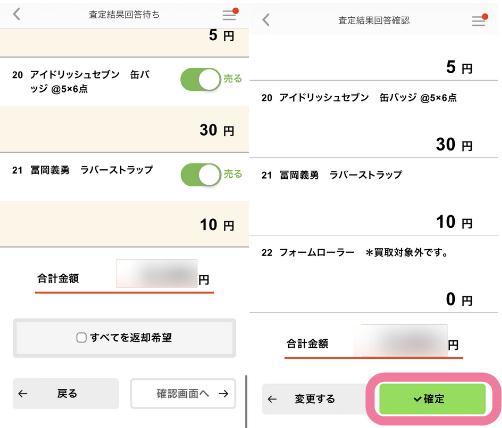
Task: Open hamburger menu on 査定結果回答待ち screen
Action: click(229, 15)
